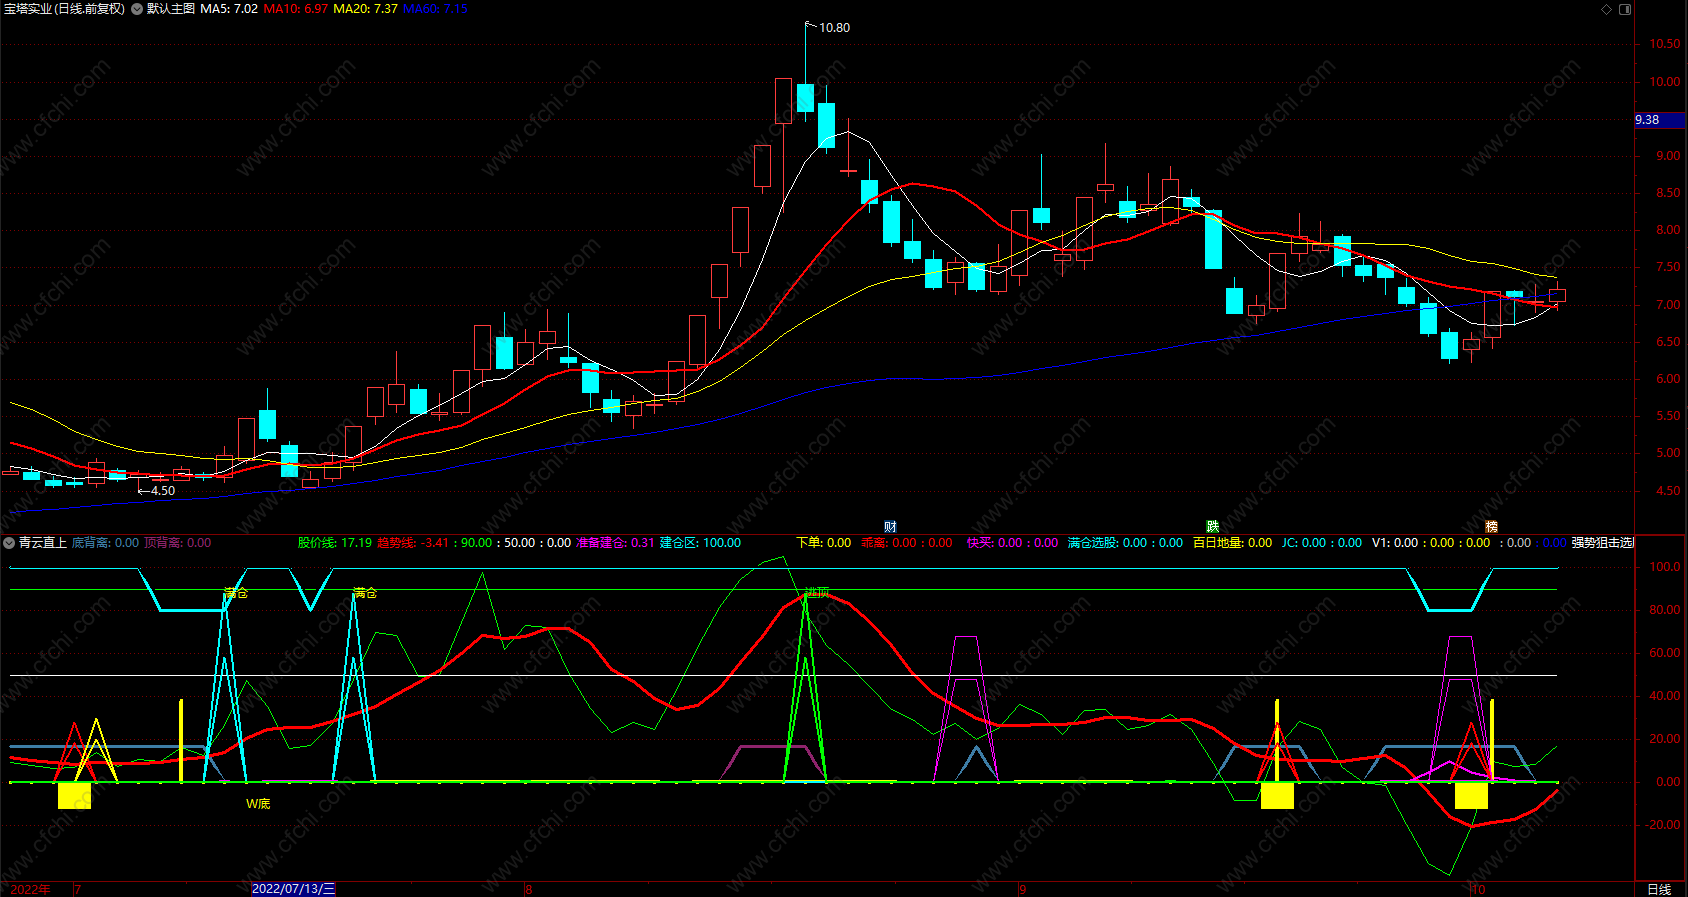Select the 宝塔实业 stock title label

point(65,9)
